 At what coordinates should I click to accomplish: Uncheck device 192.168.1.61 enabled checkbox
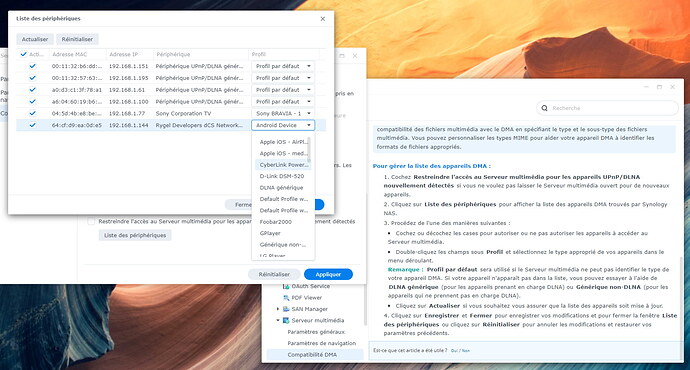point(32,90)
